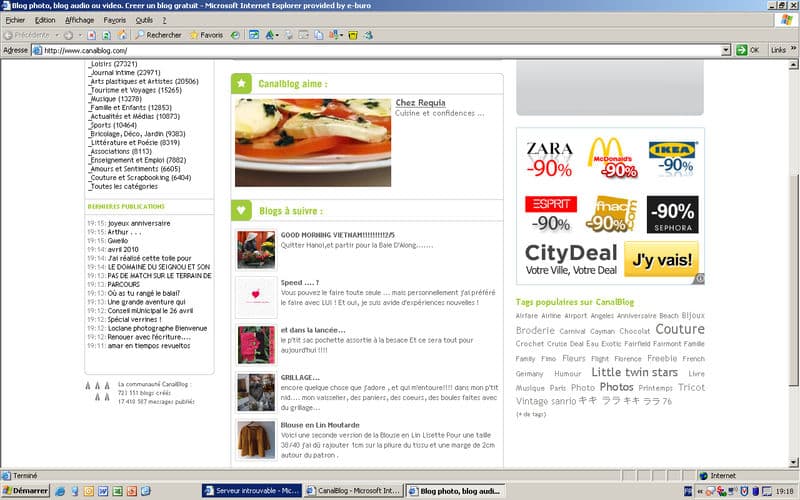Open the green tree icon's dropdown arrow
800x500 pixels.
[x=277, y=35]
